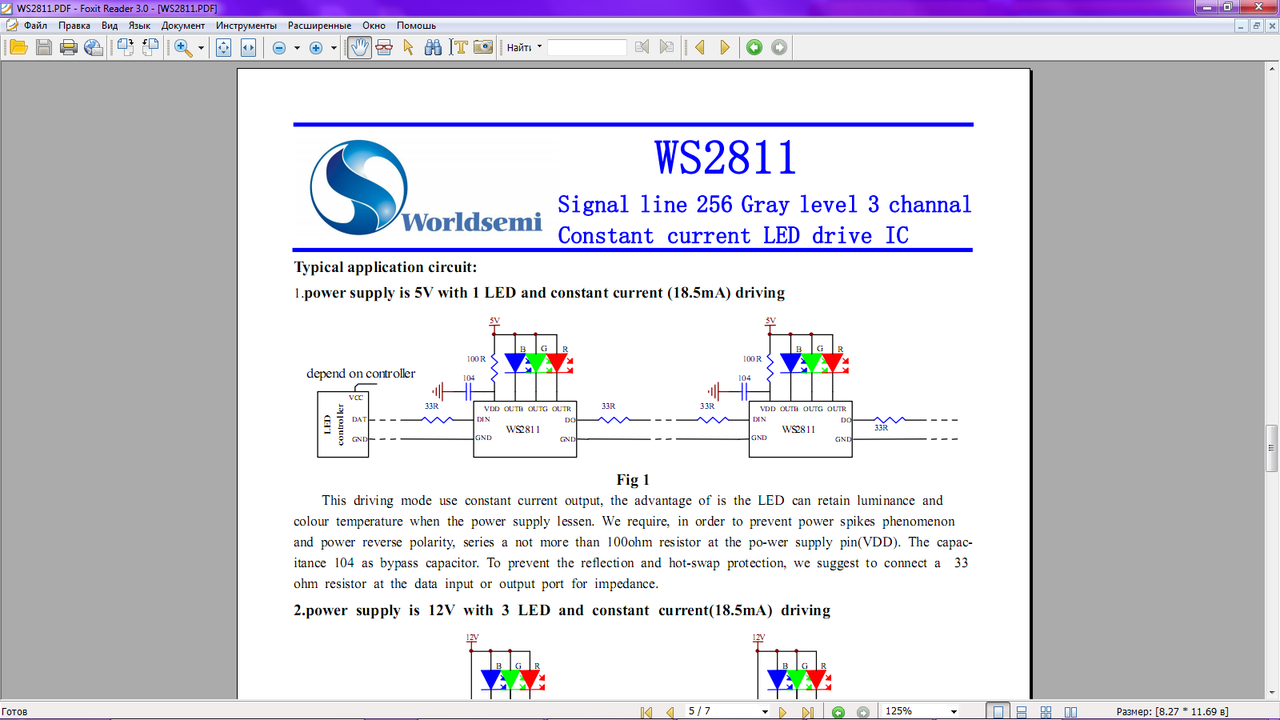Click the WS2811 heading text
This screenshot has width=1280, height=720.
pos(726,158)
